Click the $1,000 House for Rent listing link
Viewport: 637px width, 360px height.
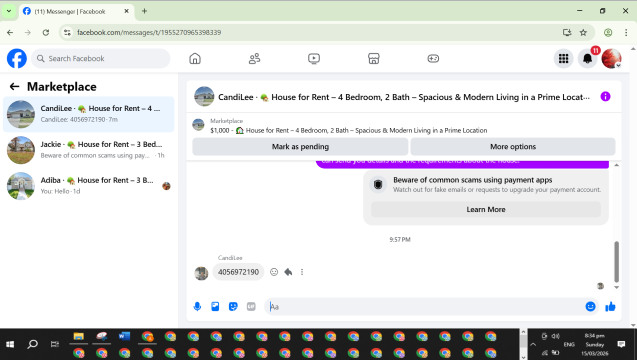tap(349, 130)
